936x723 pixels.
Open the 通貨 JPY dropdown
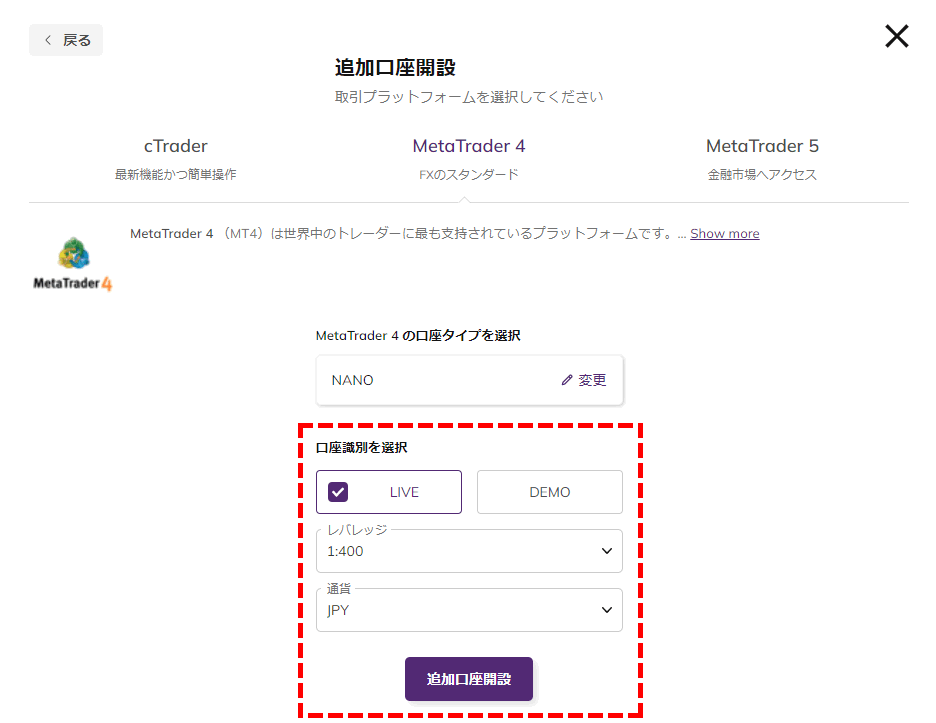[469, 610]
